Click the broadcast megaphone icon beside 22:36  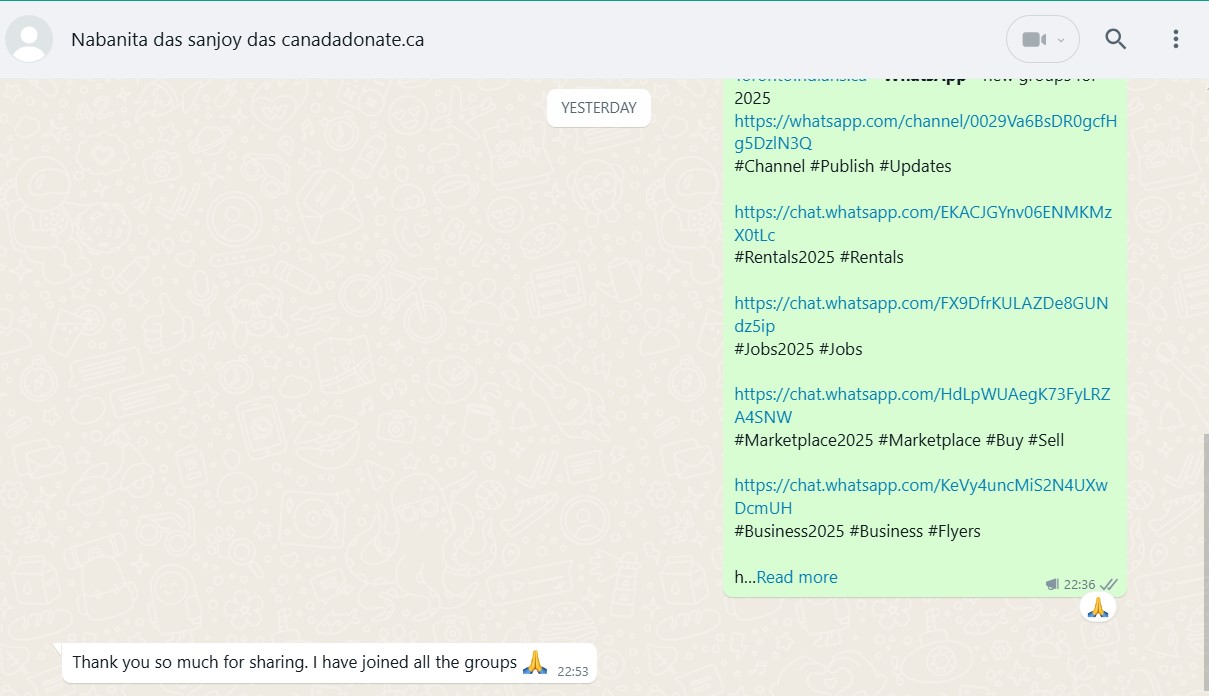pos(1052,584)
